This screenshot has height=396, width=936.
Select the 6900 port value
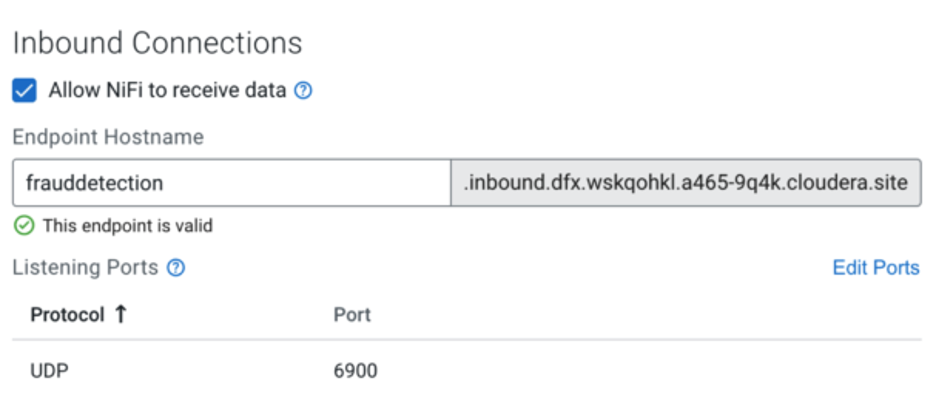(355, 371)
